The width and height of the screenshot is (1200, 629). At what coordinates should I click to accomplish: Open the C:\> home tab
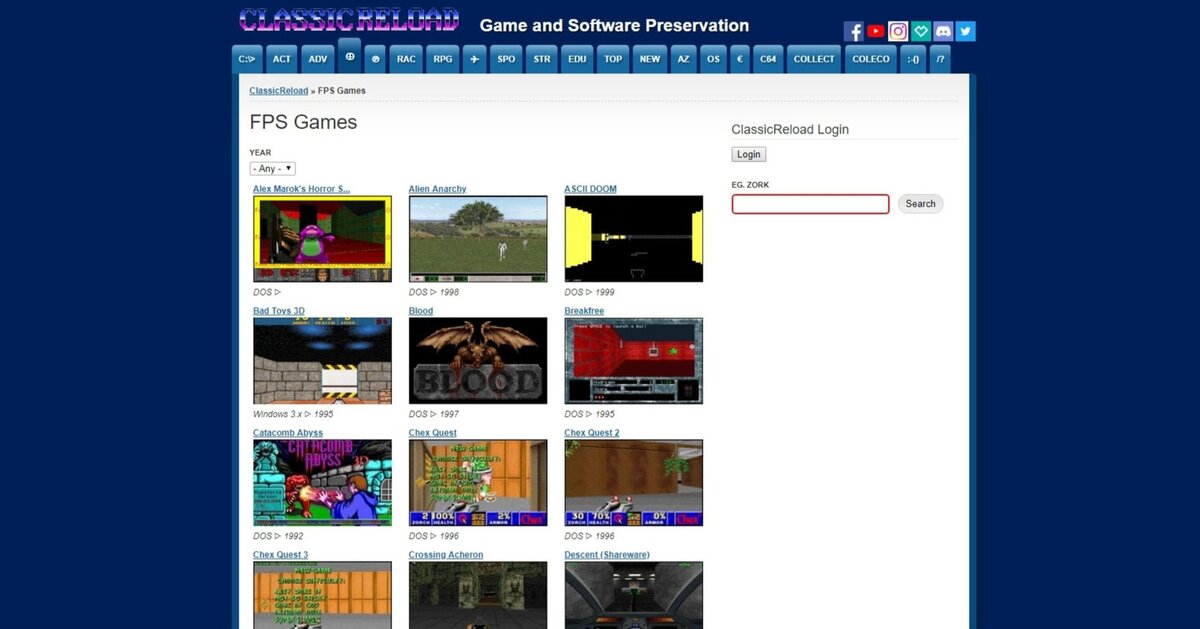pos(248,59)
